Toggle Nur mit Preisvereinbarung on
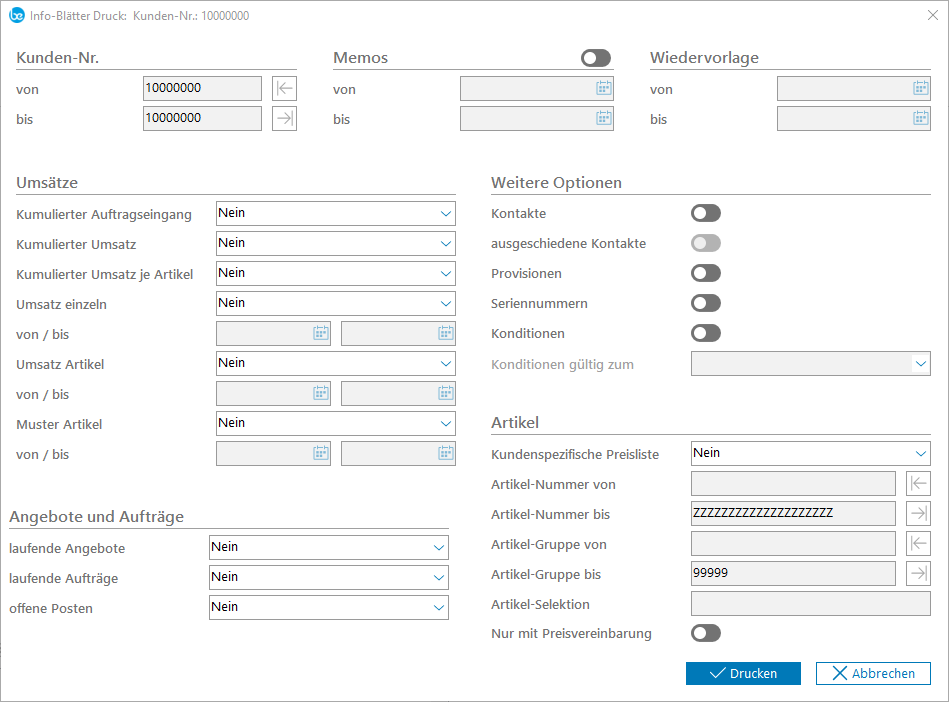This screenshot has height=702, width=949. pyautogui.click(x=706, y=633)
